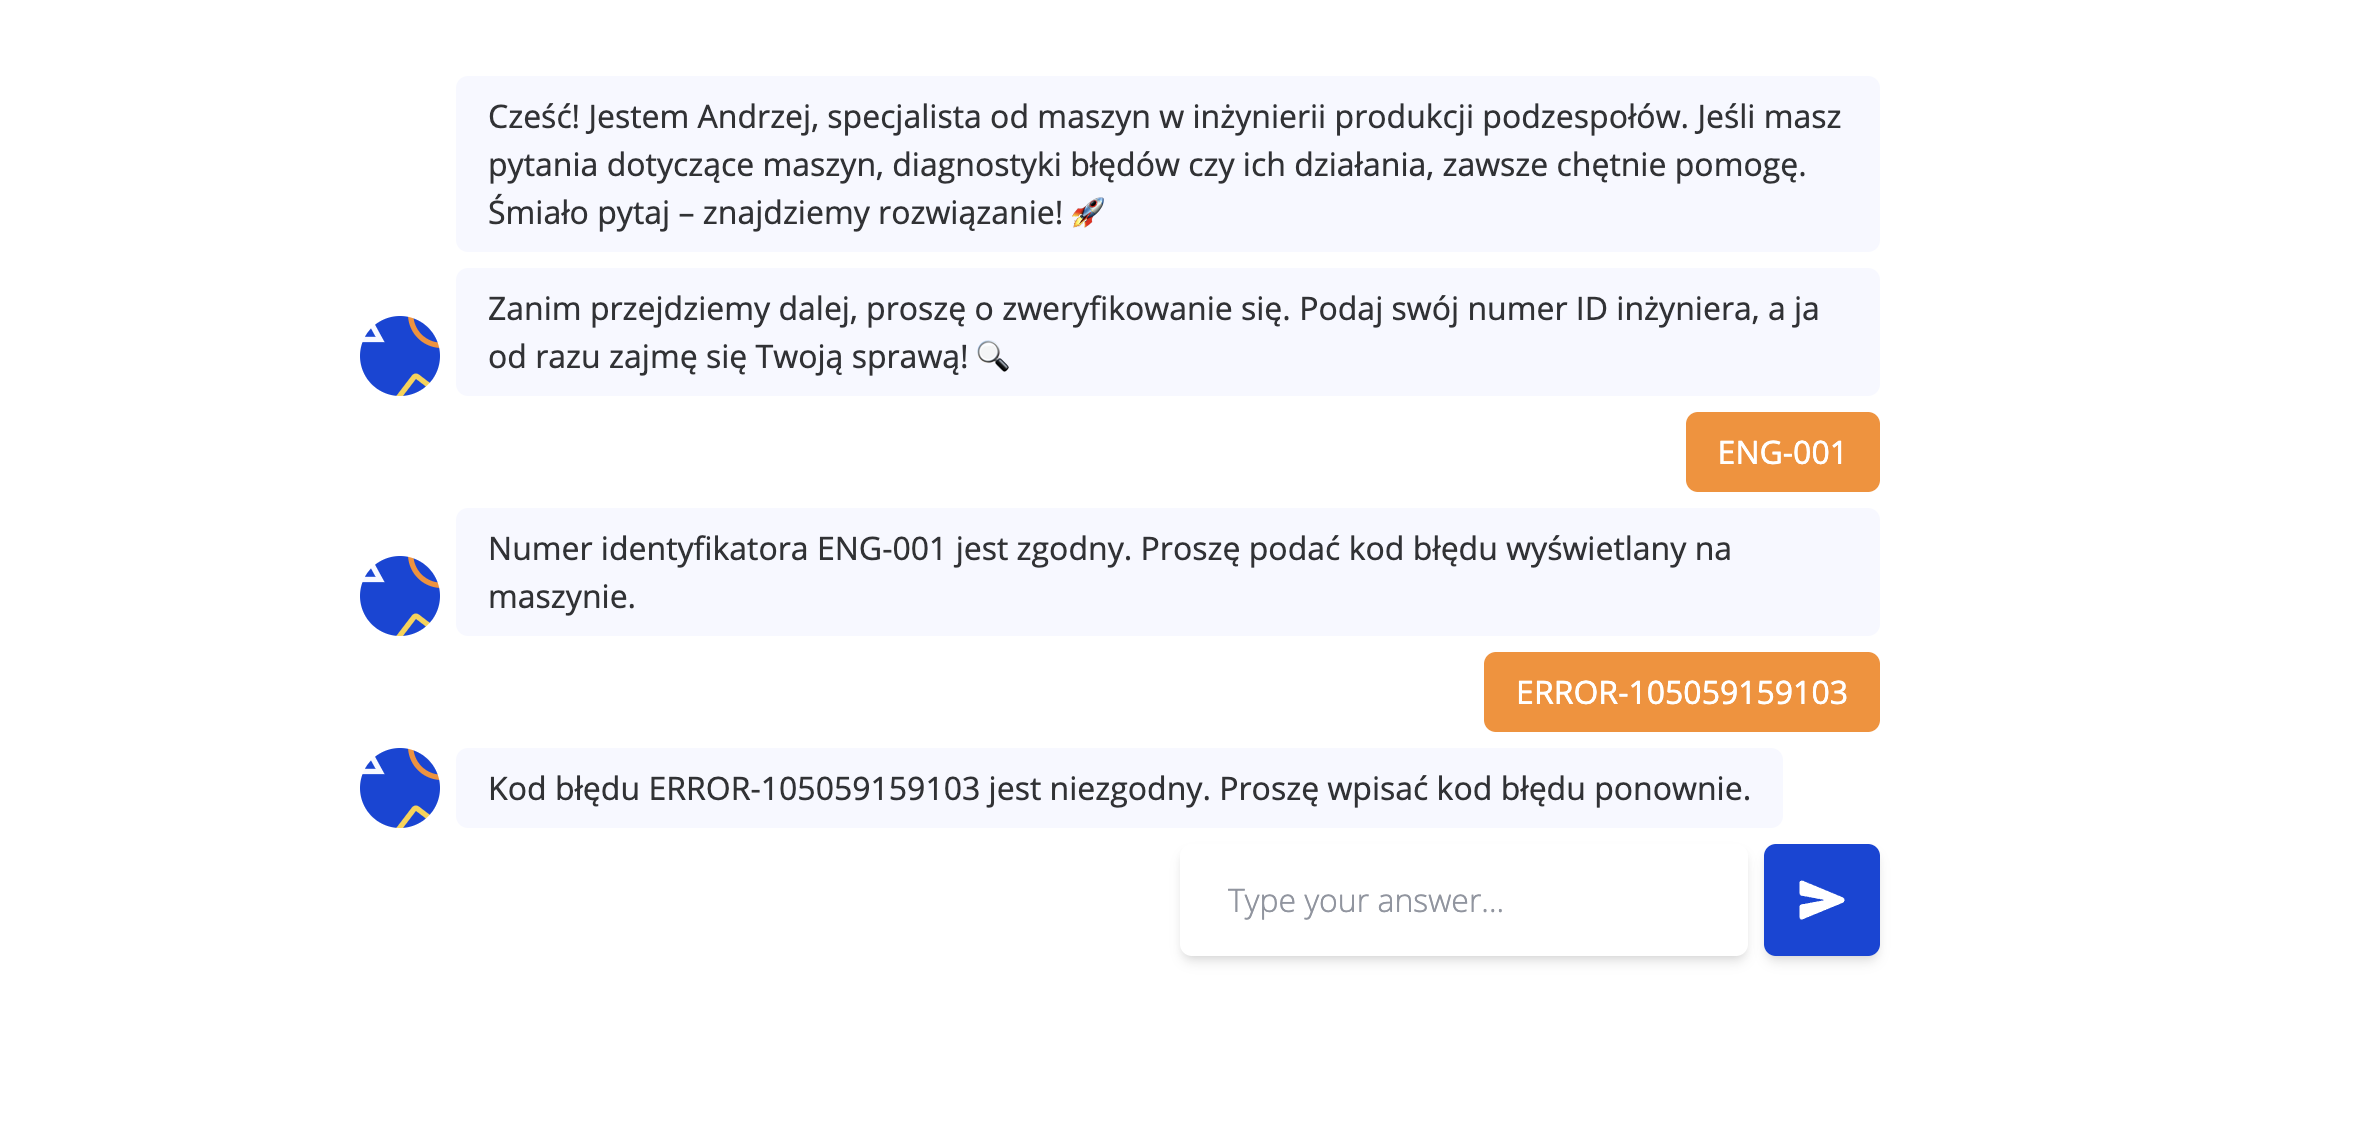Click the avatar next to the error mismatch message
Screen dimensions: 2354x1148
(399, 790)
